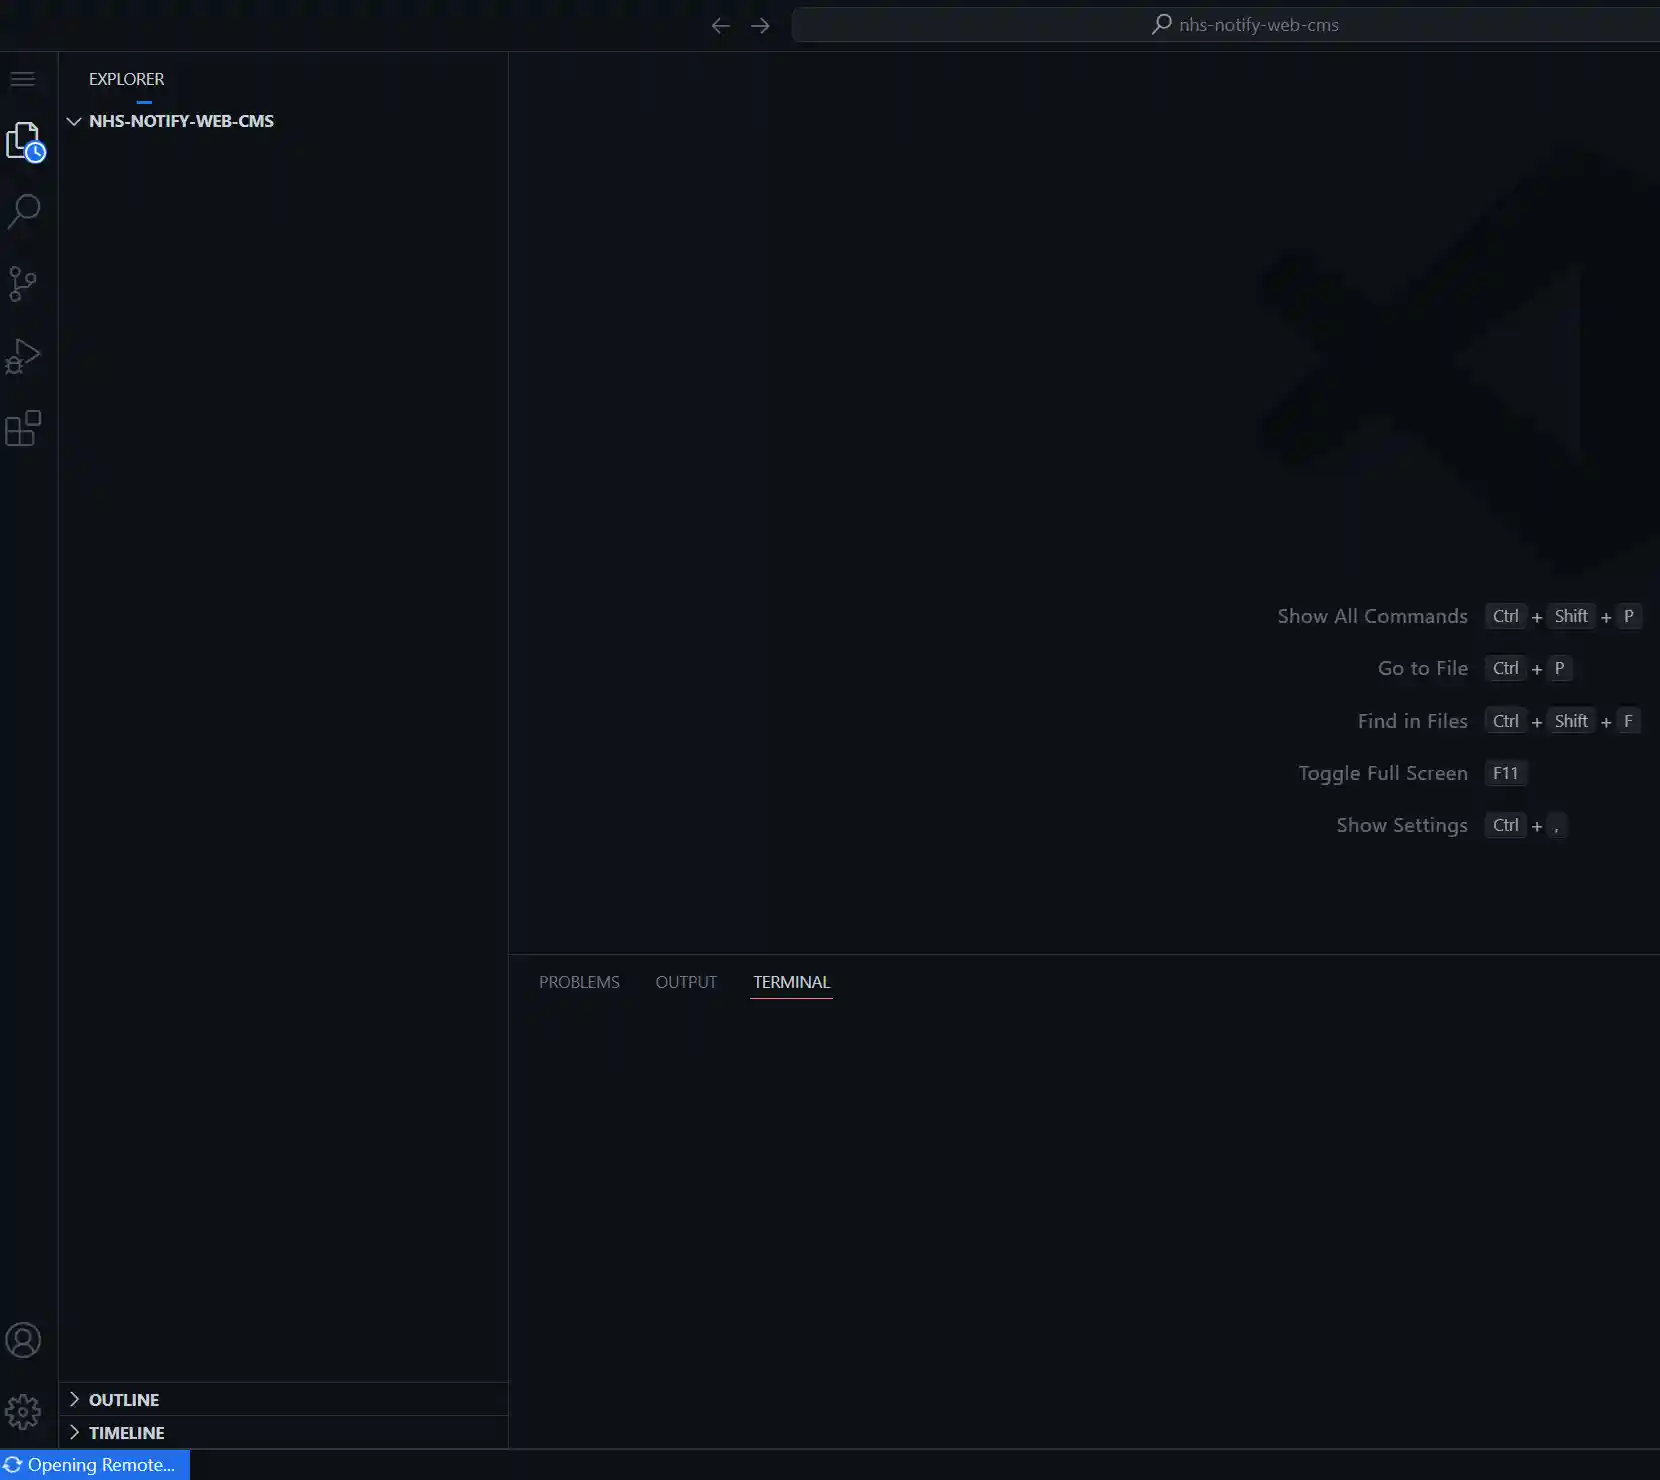
Task: Click the Go to File hint
Action: tap(1423, 668)
